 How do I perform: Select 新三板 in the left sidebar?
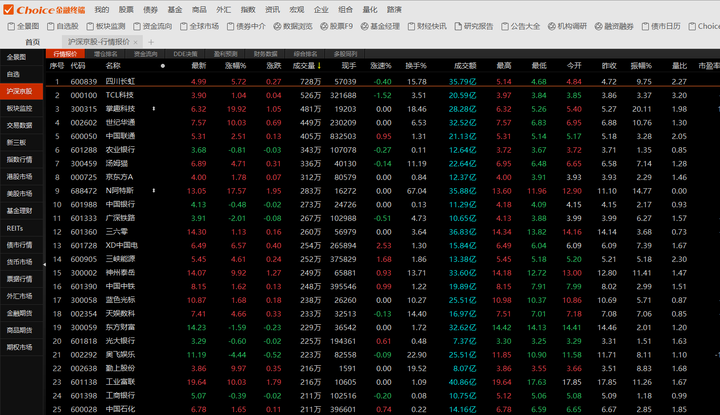22,143
